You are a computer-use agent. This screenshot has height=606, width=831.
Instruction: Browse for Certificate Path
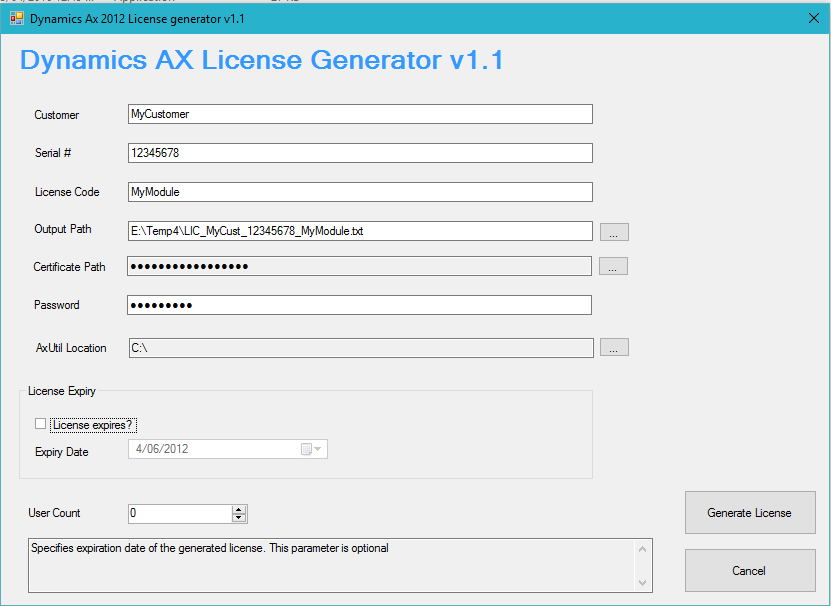613,266
